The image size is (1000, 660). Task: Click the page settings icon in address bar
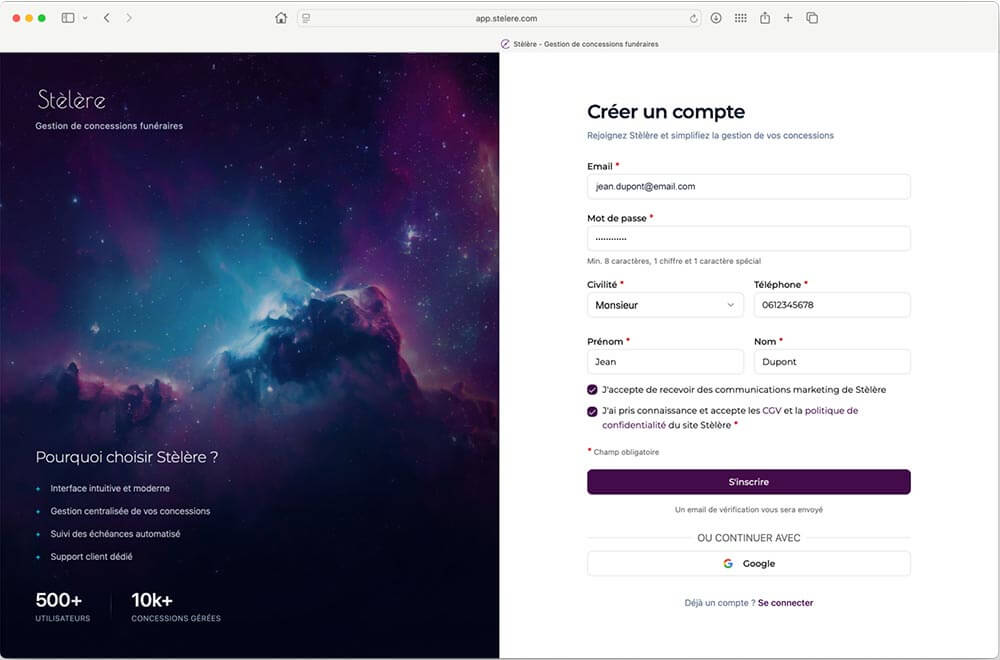[306, 18]
